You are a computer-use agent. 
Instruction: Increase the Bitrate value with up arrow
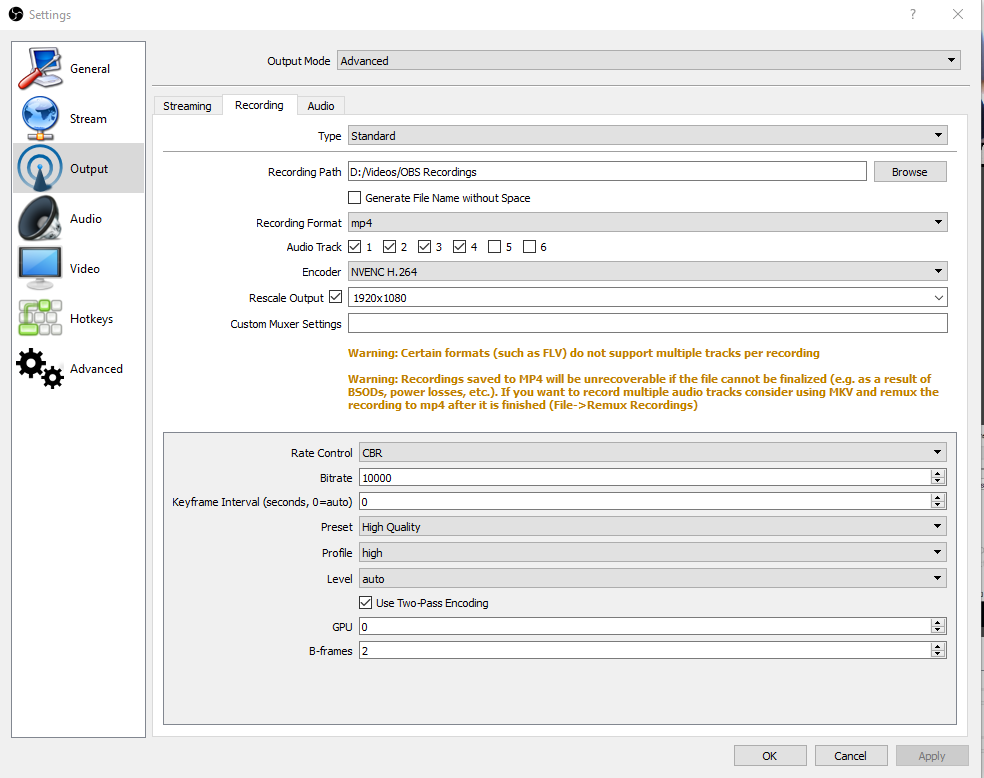tap(938, 473)
